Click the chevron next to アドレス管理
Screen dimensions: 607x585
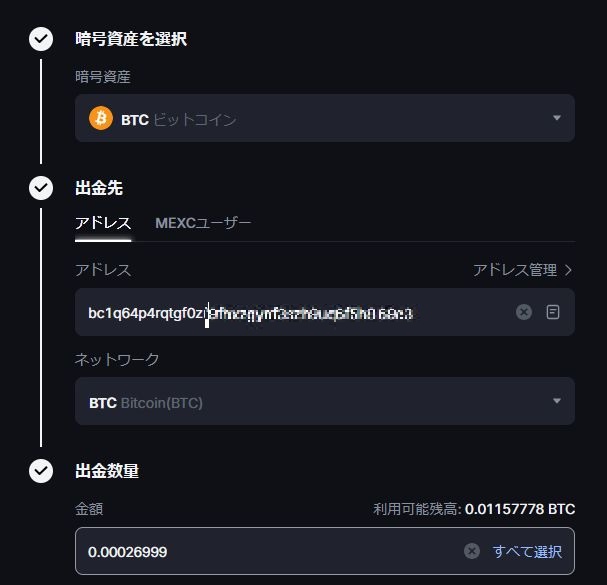coord(568,270)
